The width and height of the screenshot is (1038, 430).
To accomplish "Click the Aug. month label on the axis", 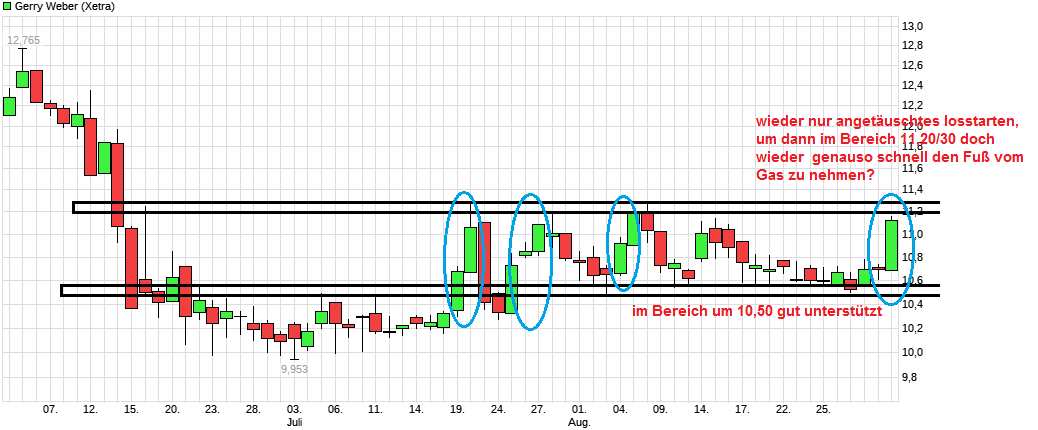I will pyautogui.click(x=580, y=422).
